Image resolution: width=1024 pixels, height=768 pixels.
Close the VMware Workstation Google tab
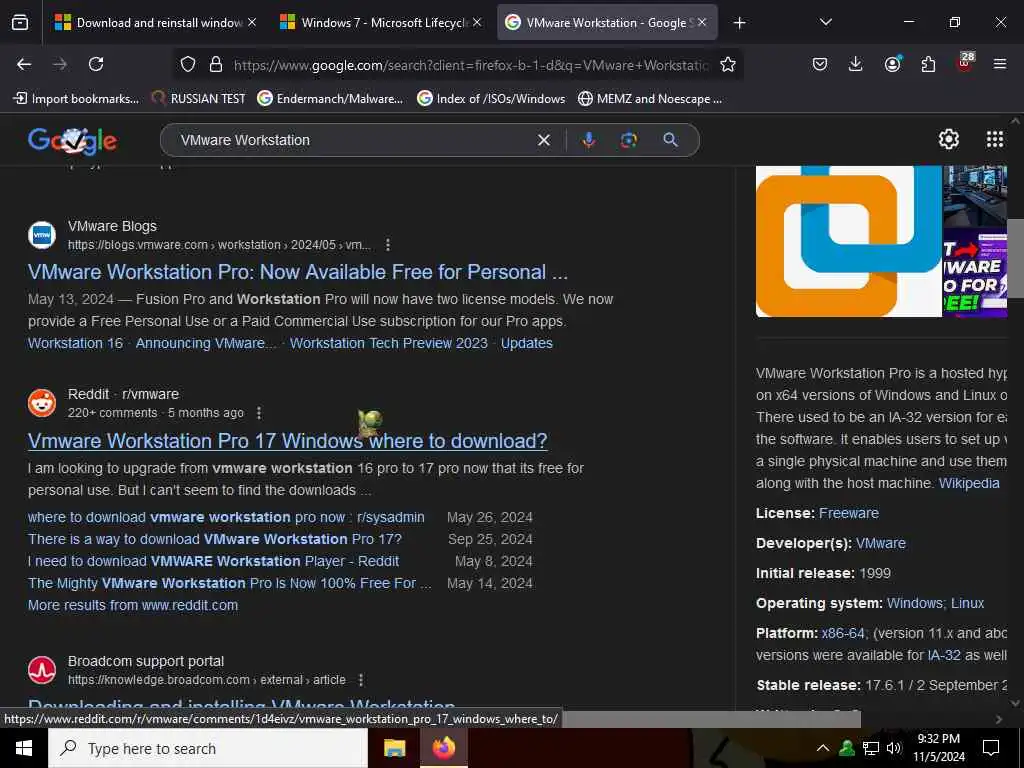702,22
